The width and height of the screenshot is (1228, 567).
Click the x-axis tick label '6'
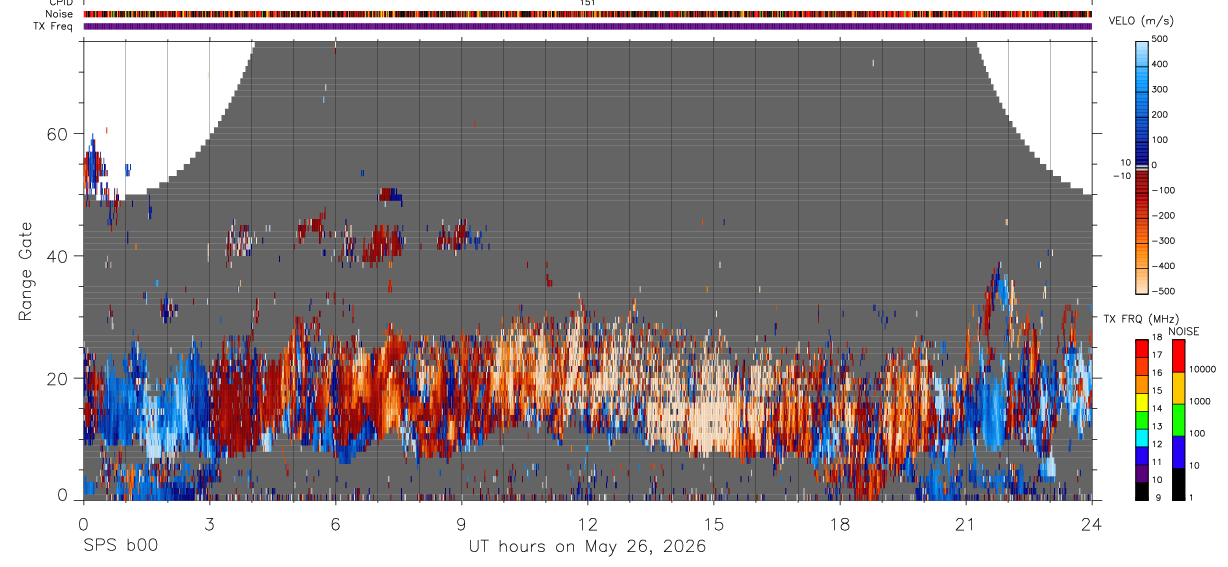click(x=335, y=523)
